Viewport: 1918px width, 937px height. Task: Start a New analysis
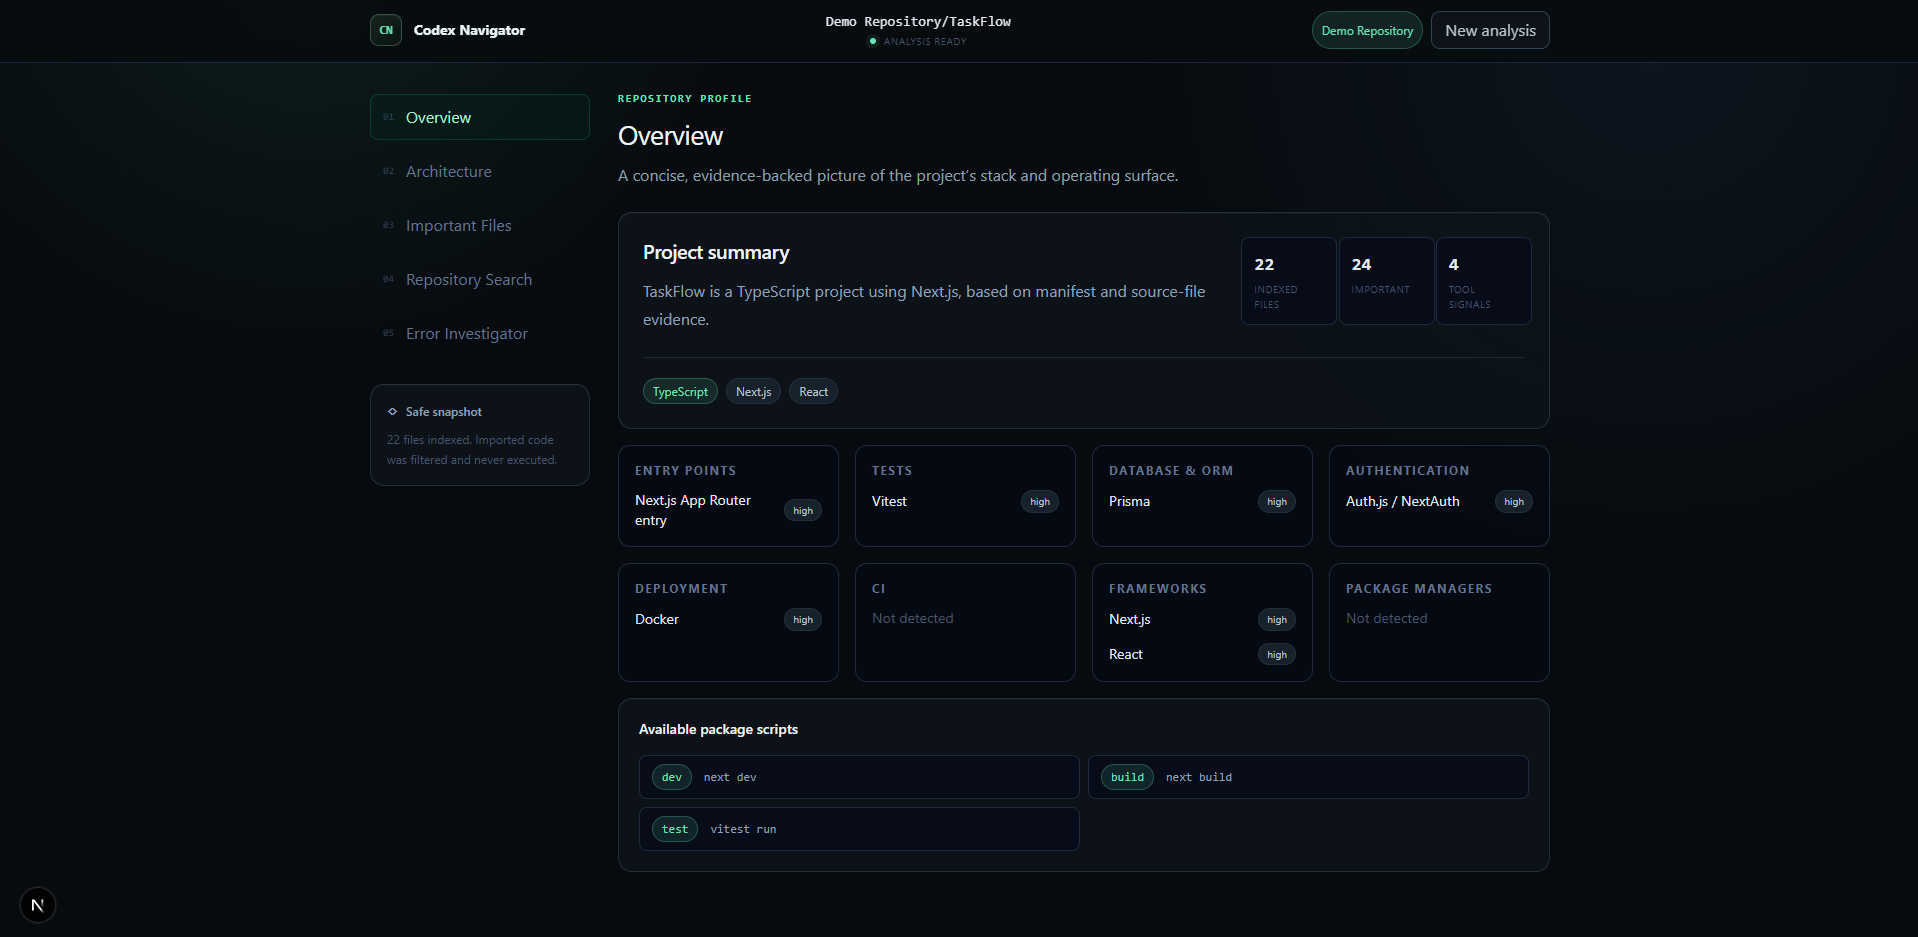coord(1490,30)
